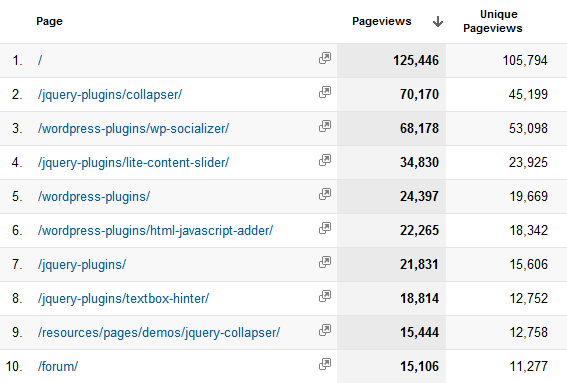The width and height of the screenshot is (567, 383).
Task: Sort by Unique Pageviews column header
Action: tap(493, 21)
